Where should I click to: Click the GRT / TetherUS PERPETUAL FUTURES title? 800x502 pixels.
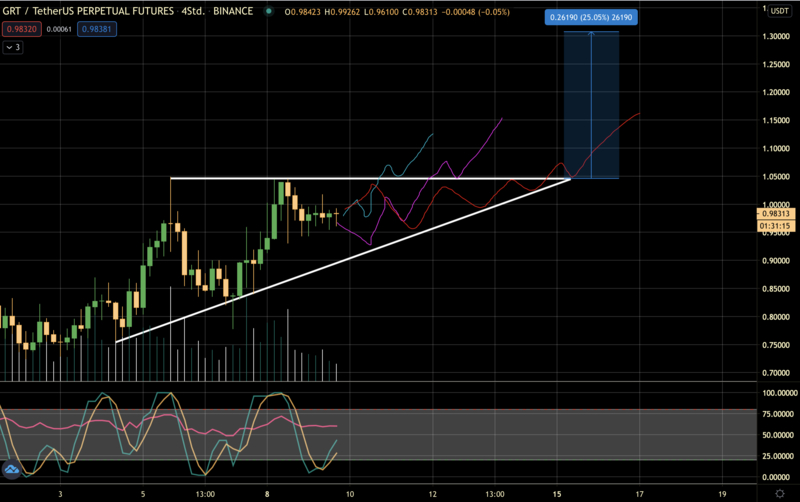tap(88, 11)
